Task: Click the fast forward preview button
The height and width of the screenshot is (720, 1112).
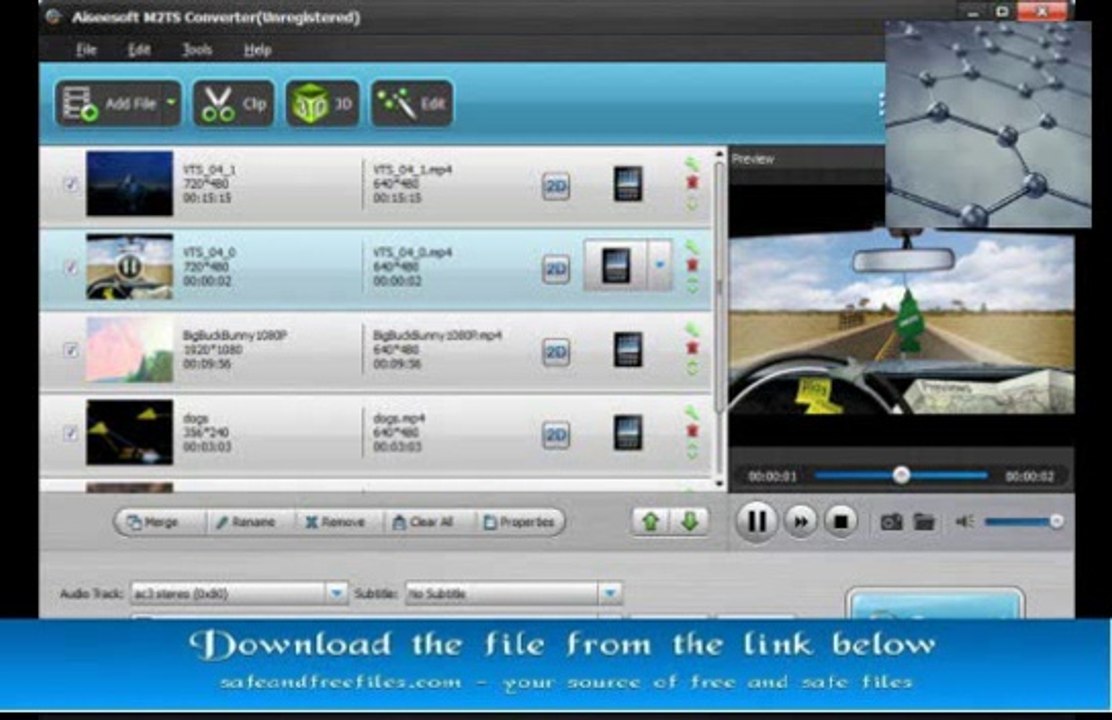Action: (x=801, y=522)
